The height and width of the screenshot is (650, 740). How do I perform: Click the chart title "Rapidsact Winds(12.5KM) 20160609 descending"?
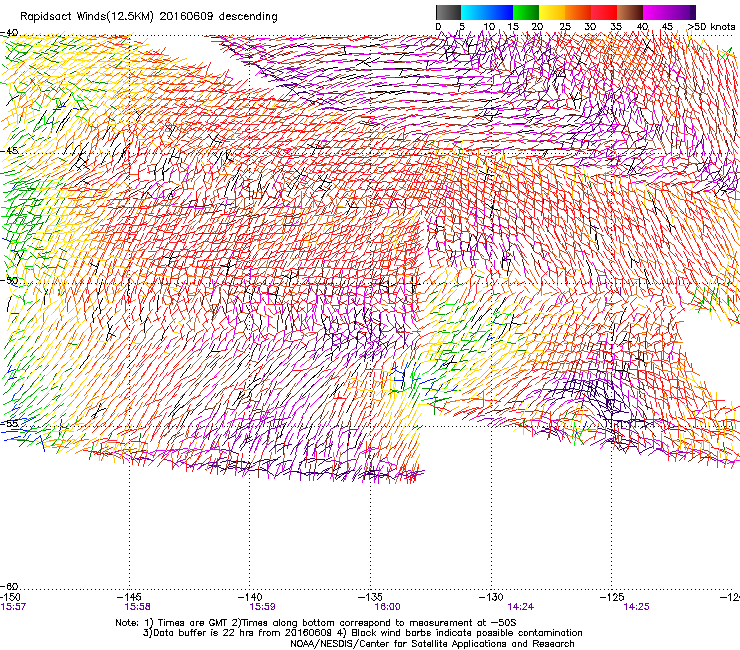point(149,17)
